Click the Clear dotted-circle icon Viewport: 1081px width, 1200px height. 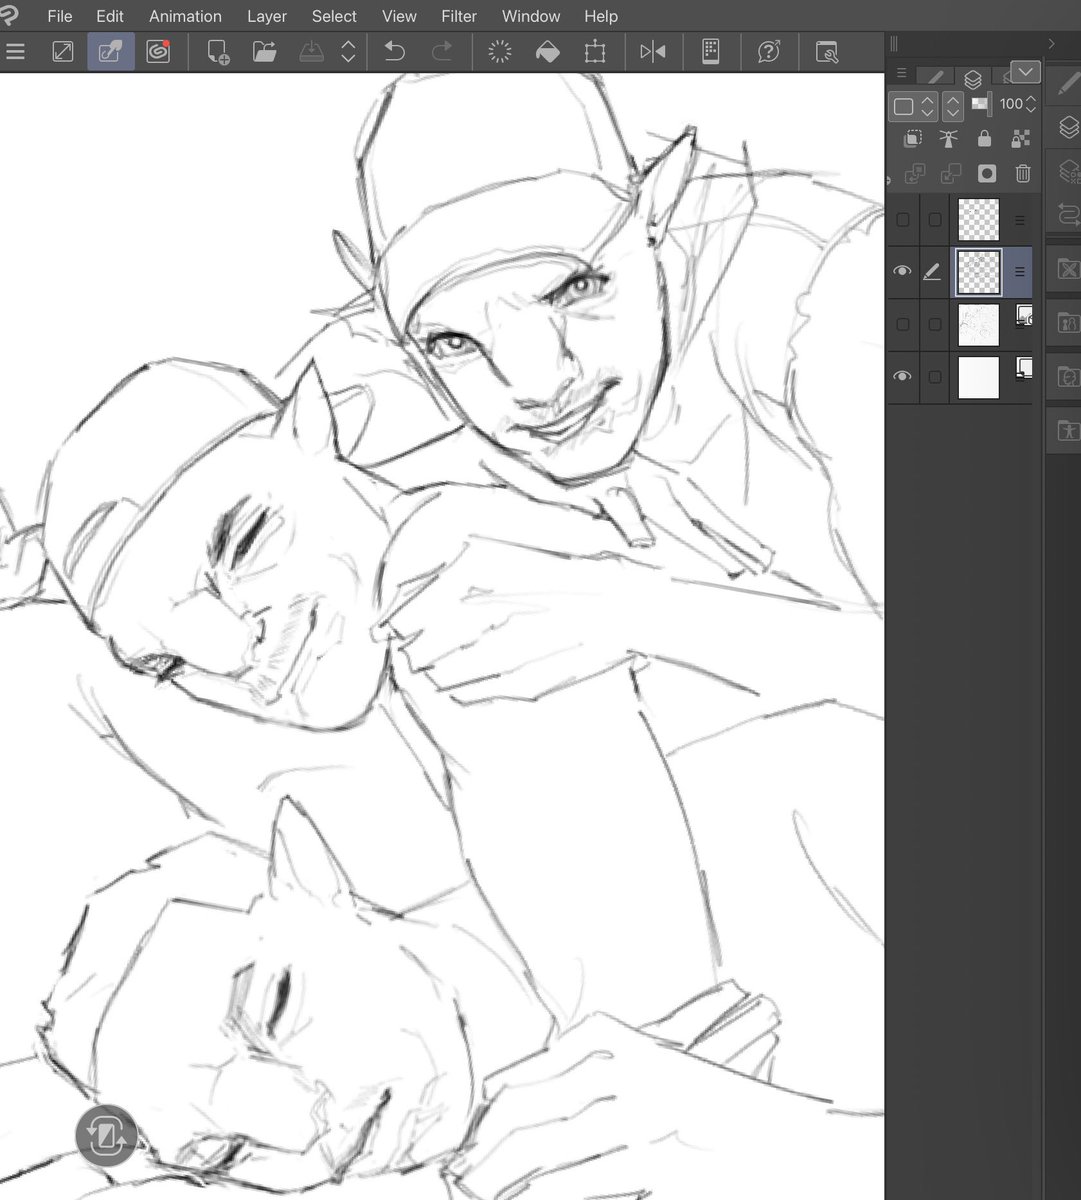tap(500, 52)
